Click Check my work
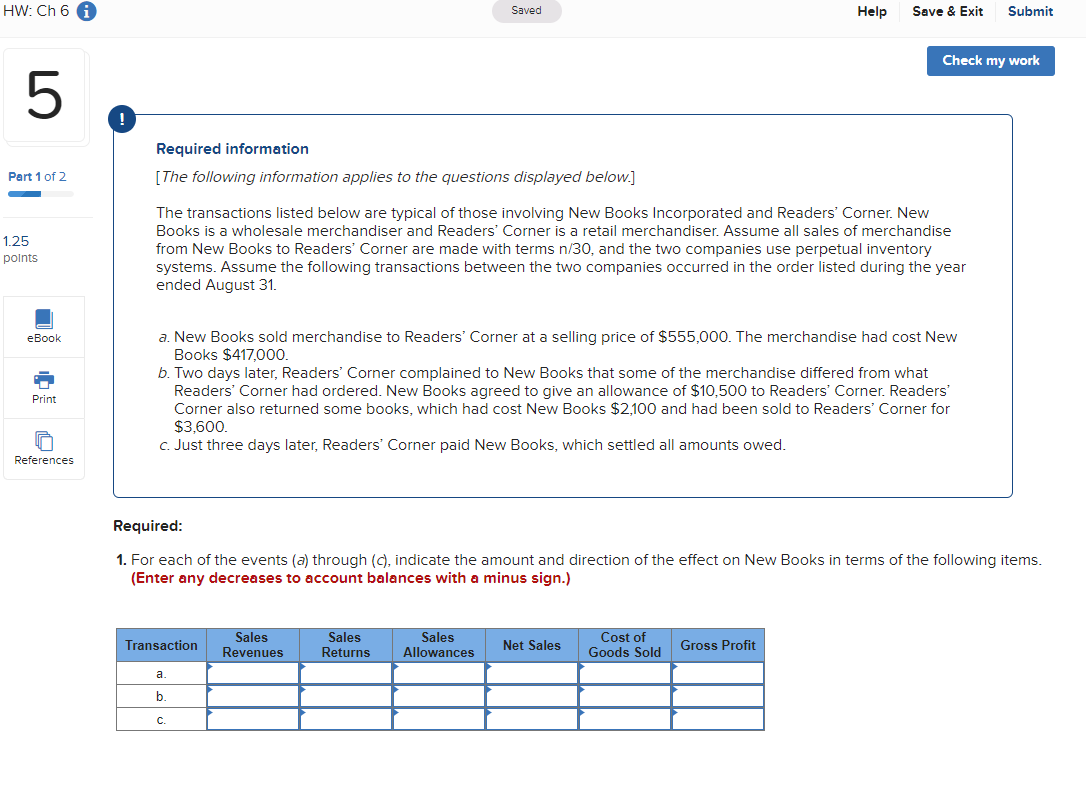Viewport: 1086px width, 795px height. pyautogui.click(x=990, y=61)
